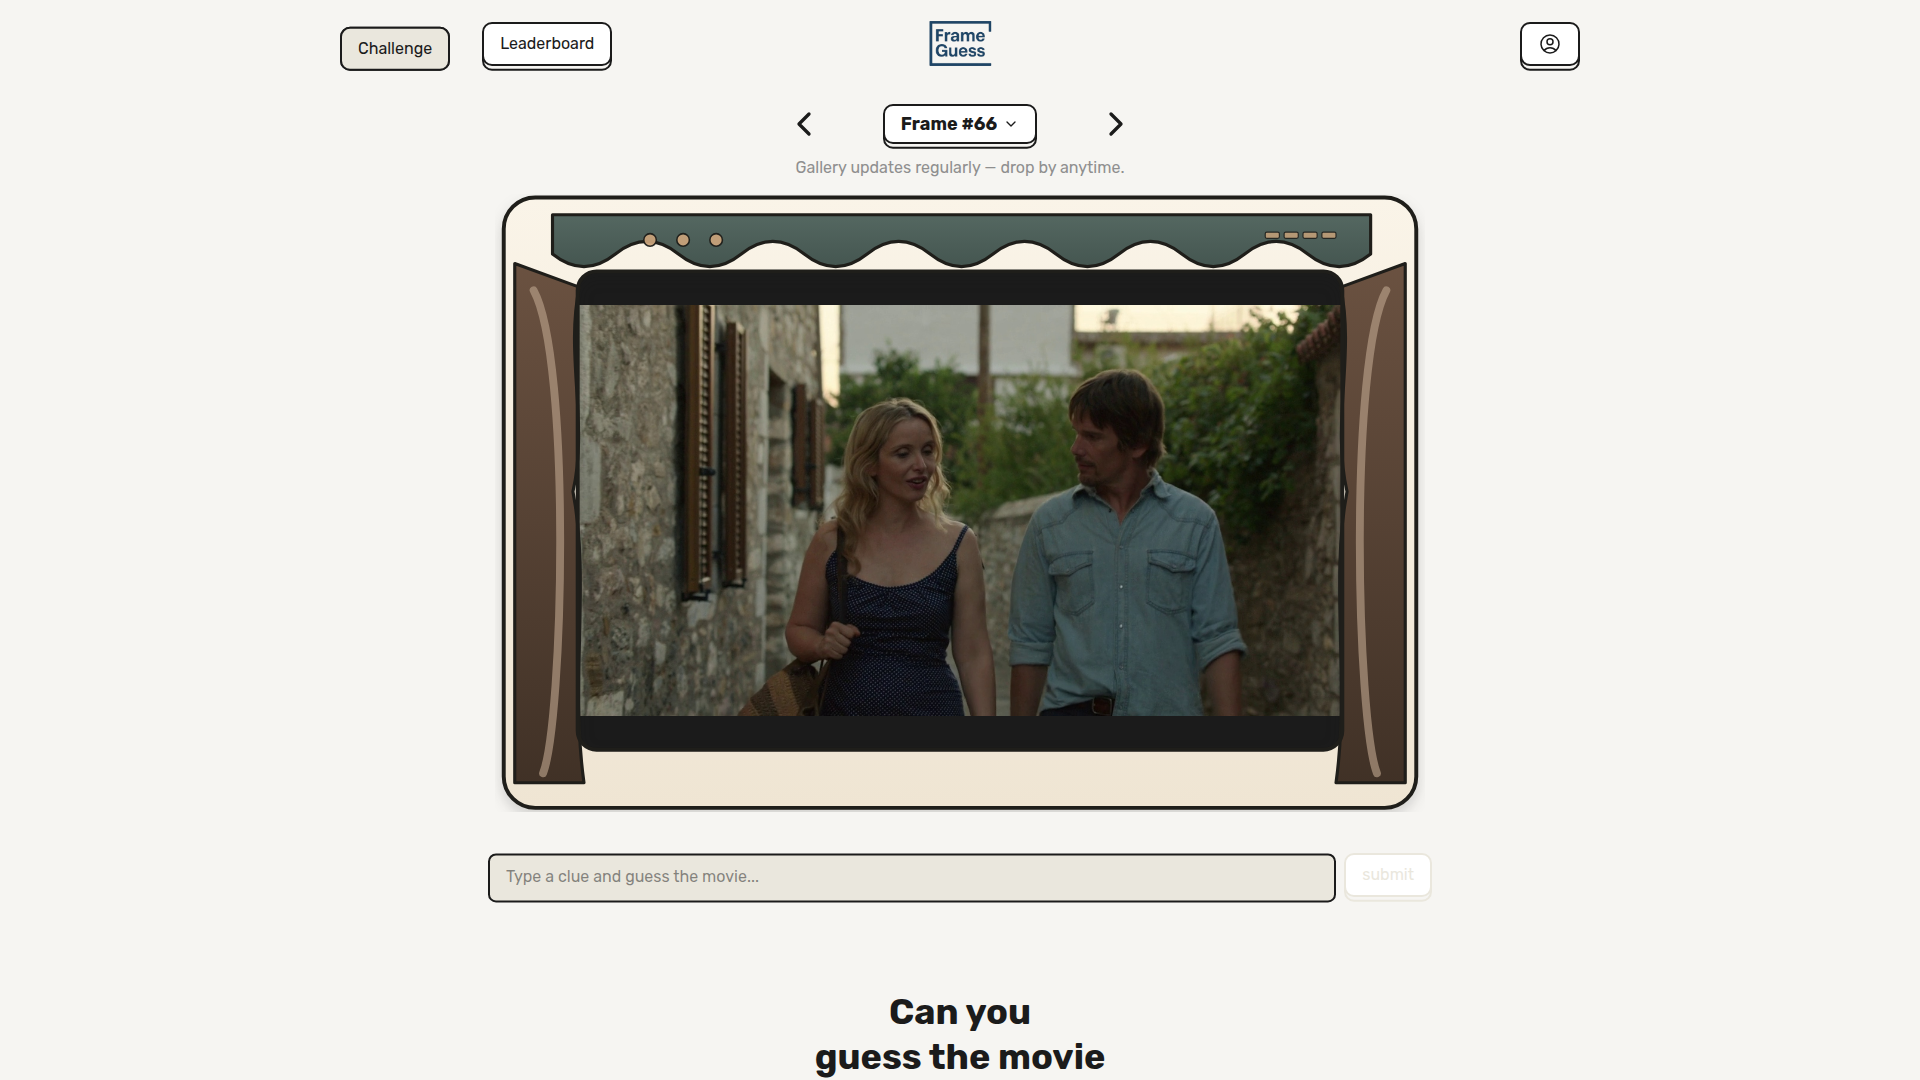Go to the previous frame arrow
Screen dimensions: 1920x1080
804,124
